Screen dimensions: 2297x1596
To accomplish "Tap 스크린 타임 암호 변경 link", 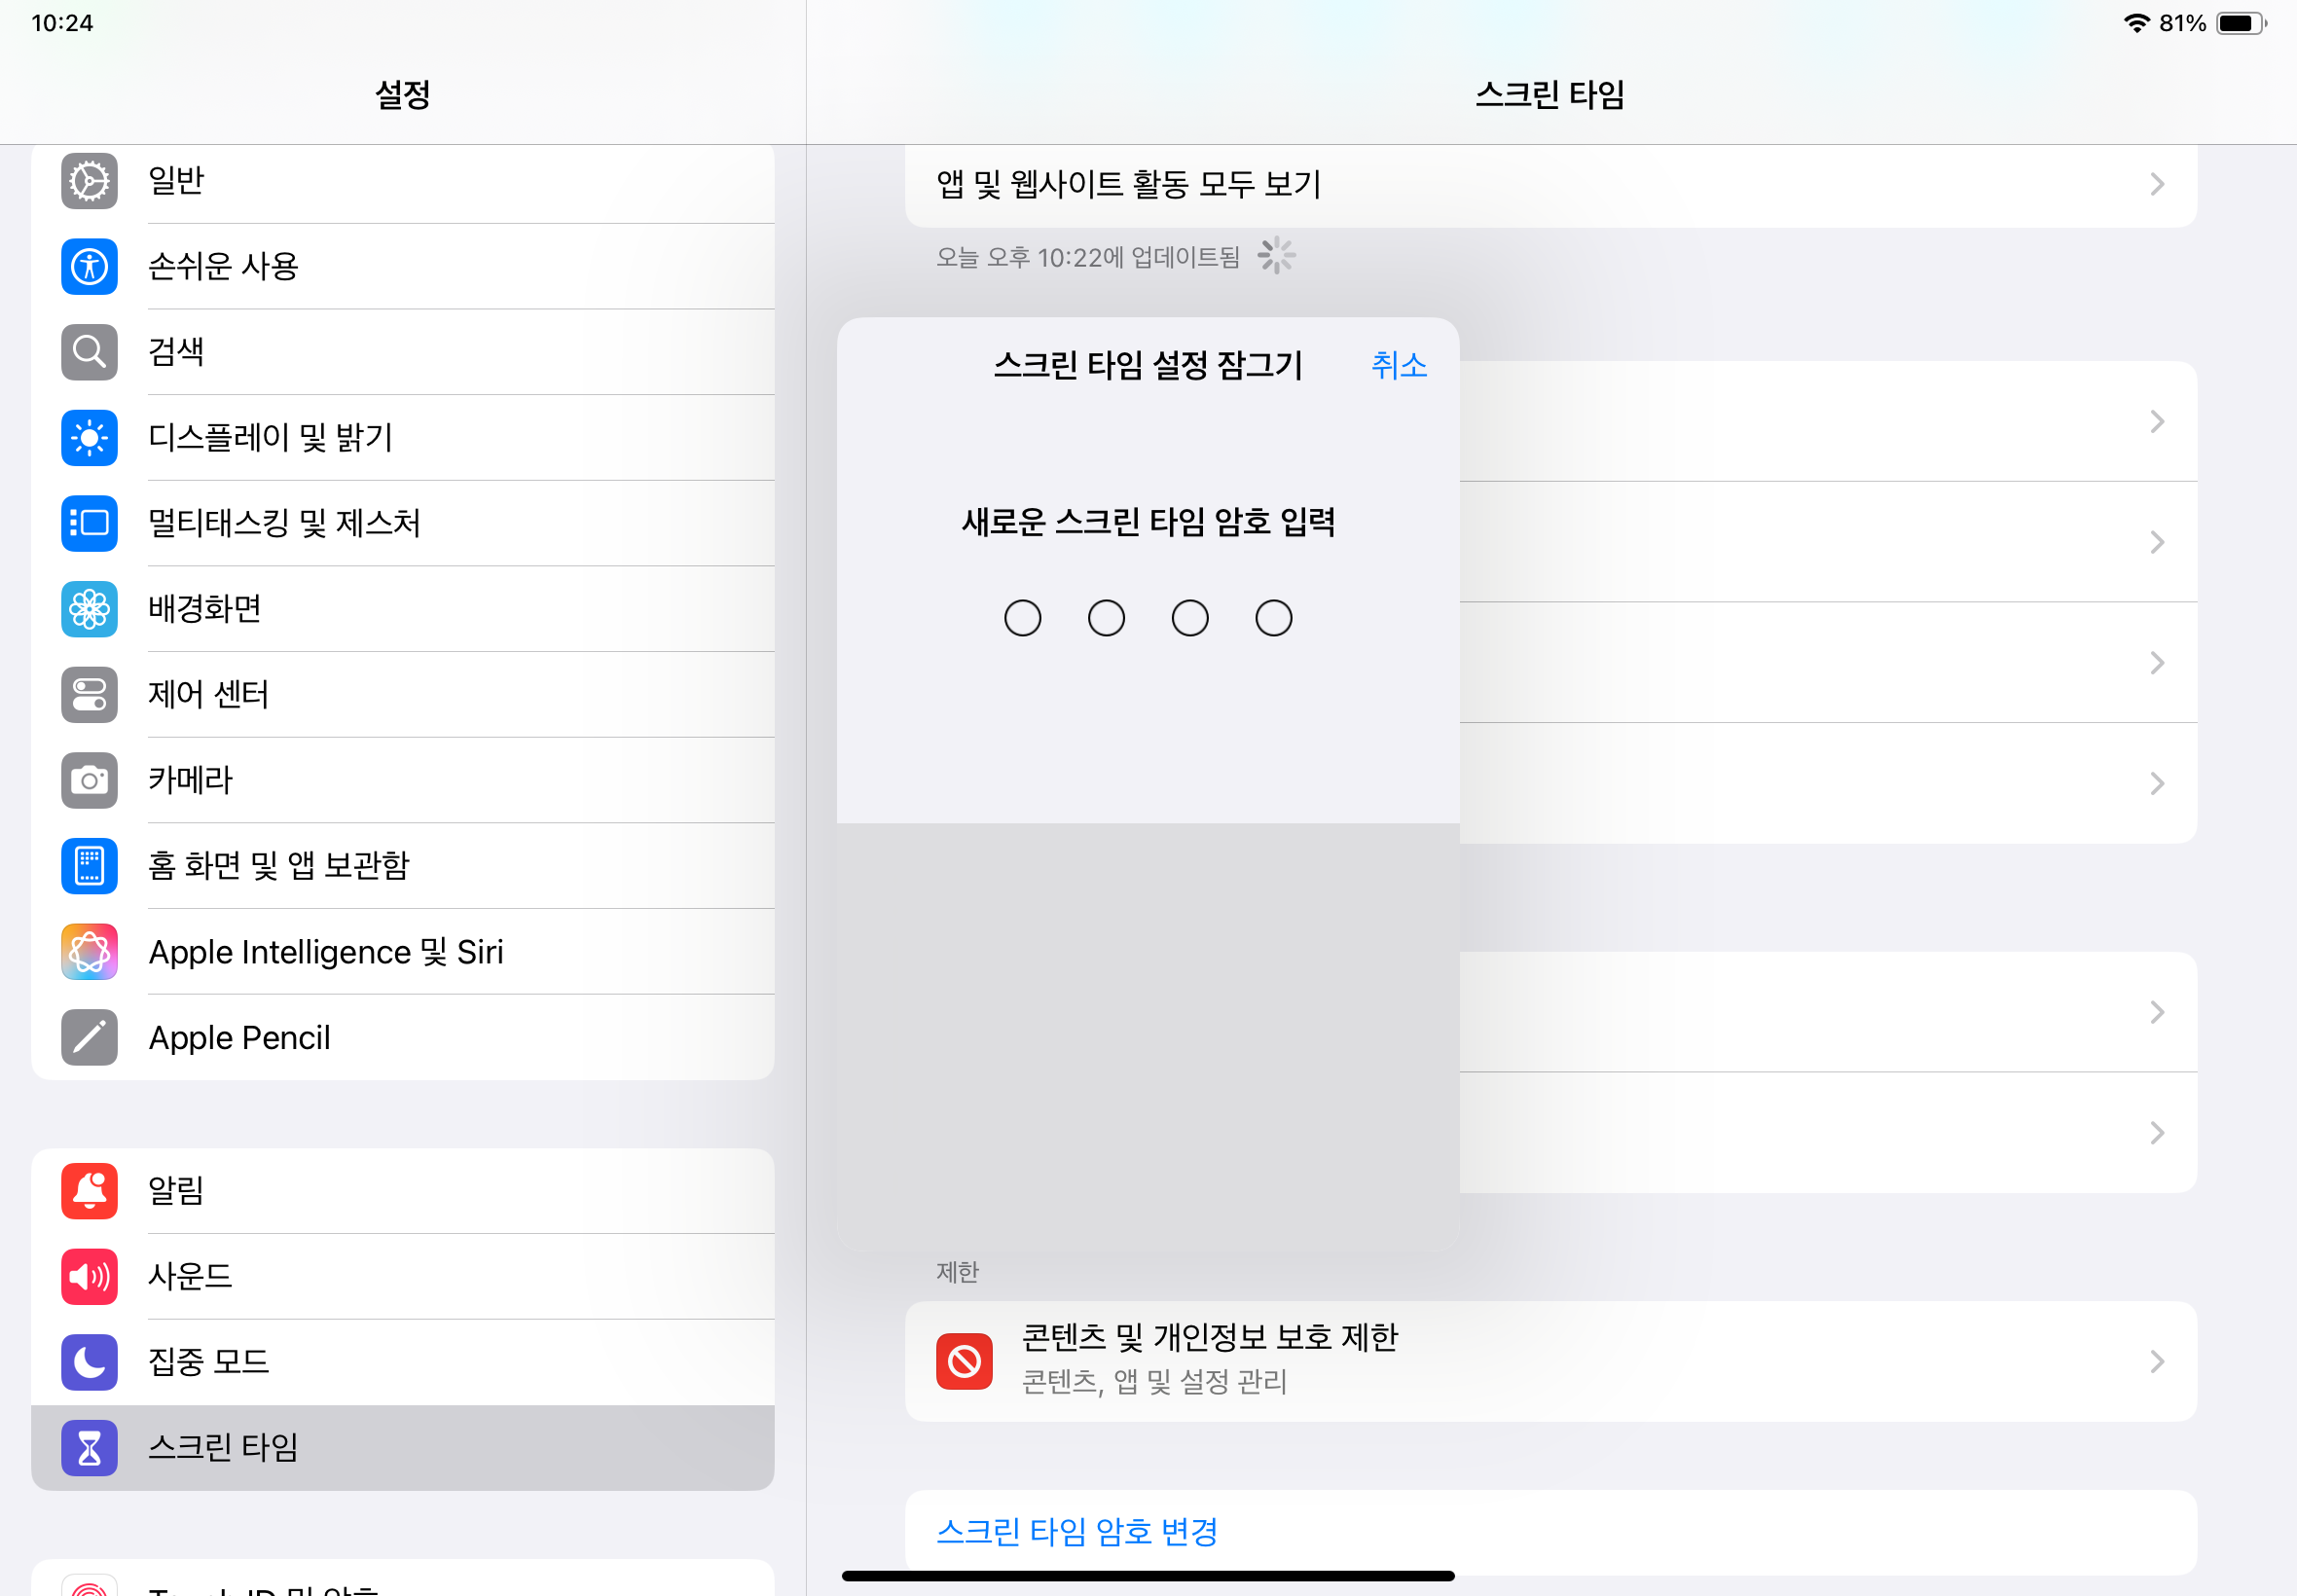I will pyautogui.click(x=1076, y=1531).
